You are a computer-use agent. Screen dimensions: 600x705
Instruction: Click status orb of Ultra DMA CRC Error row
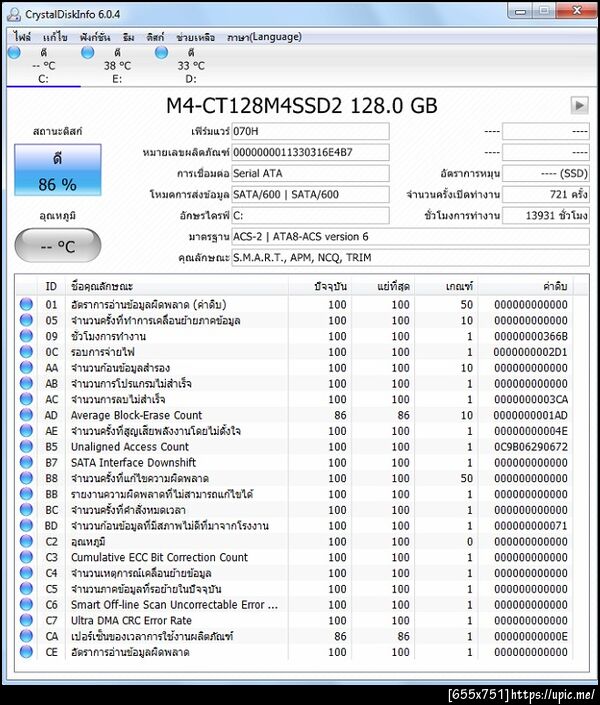pos(26,620)
